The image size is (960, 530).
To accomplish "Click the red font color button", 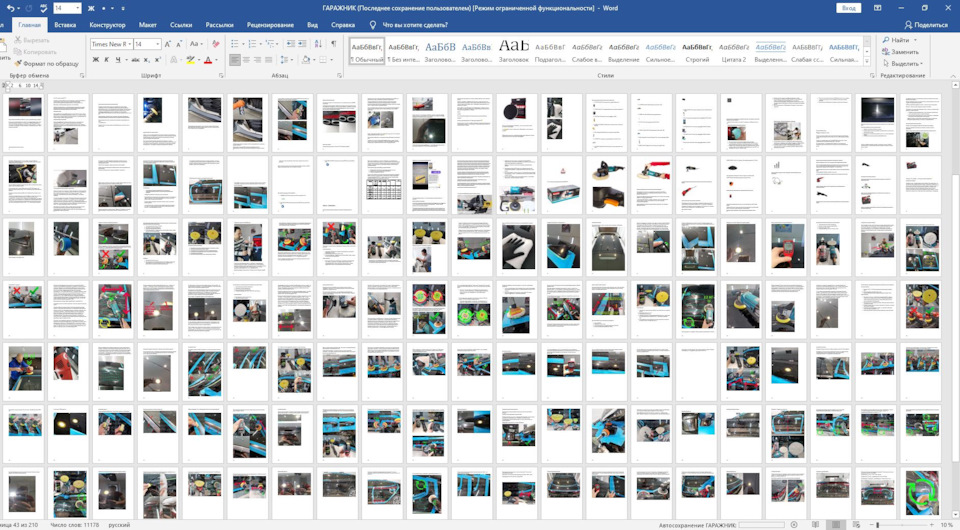I will pyautogui.click(x=208, y=60).
